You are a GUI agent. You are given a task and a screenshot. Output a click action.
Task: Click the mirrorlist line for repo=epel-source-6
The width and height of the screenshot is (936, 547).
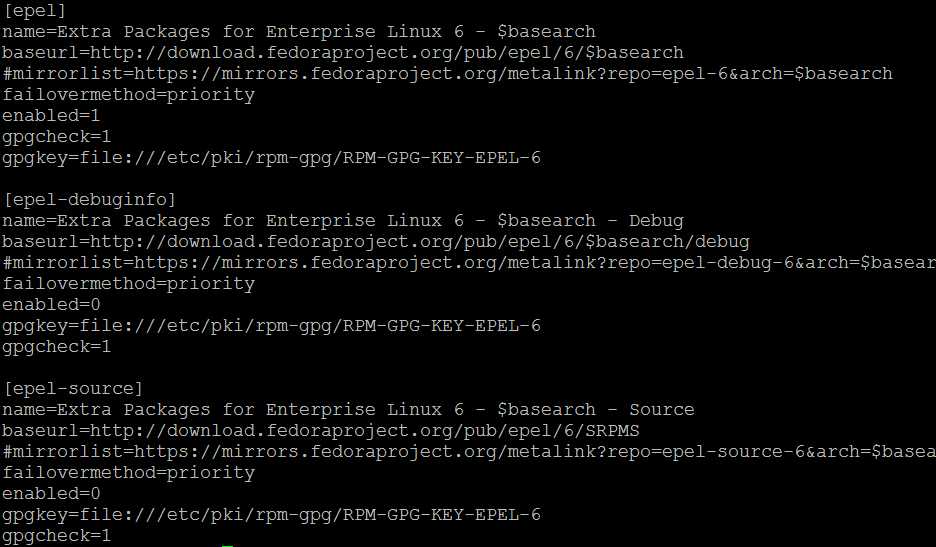click(468, 451)
